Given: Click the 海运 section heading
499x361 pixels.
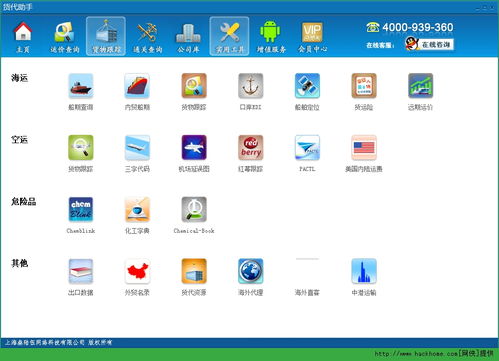Looking at the screenshot, I should pos(19,78).
